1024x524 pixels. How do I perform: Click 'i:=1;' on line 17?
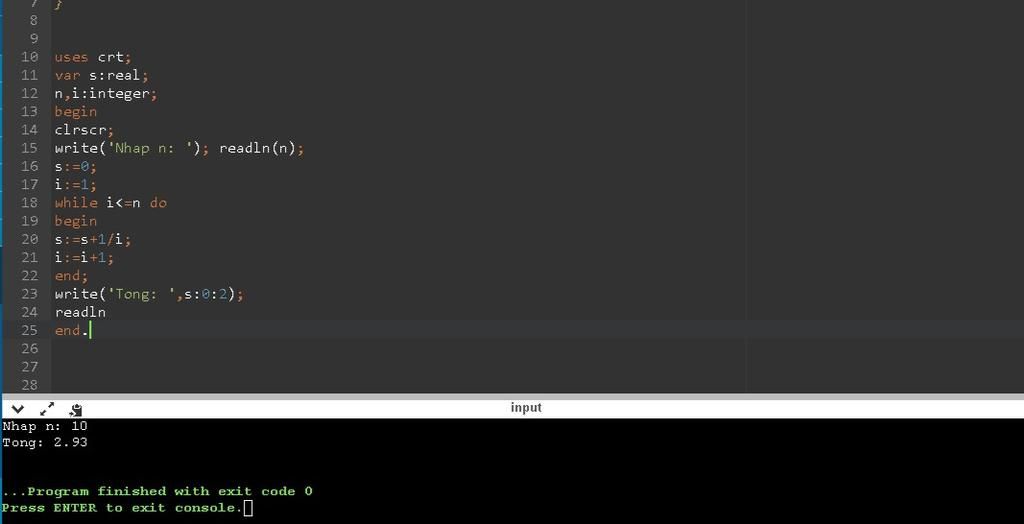pyautogui.click(x=76, y=185)
